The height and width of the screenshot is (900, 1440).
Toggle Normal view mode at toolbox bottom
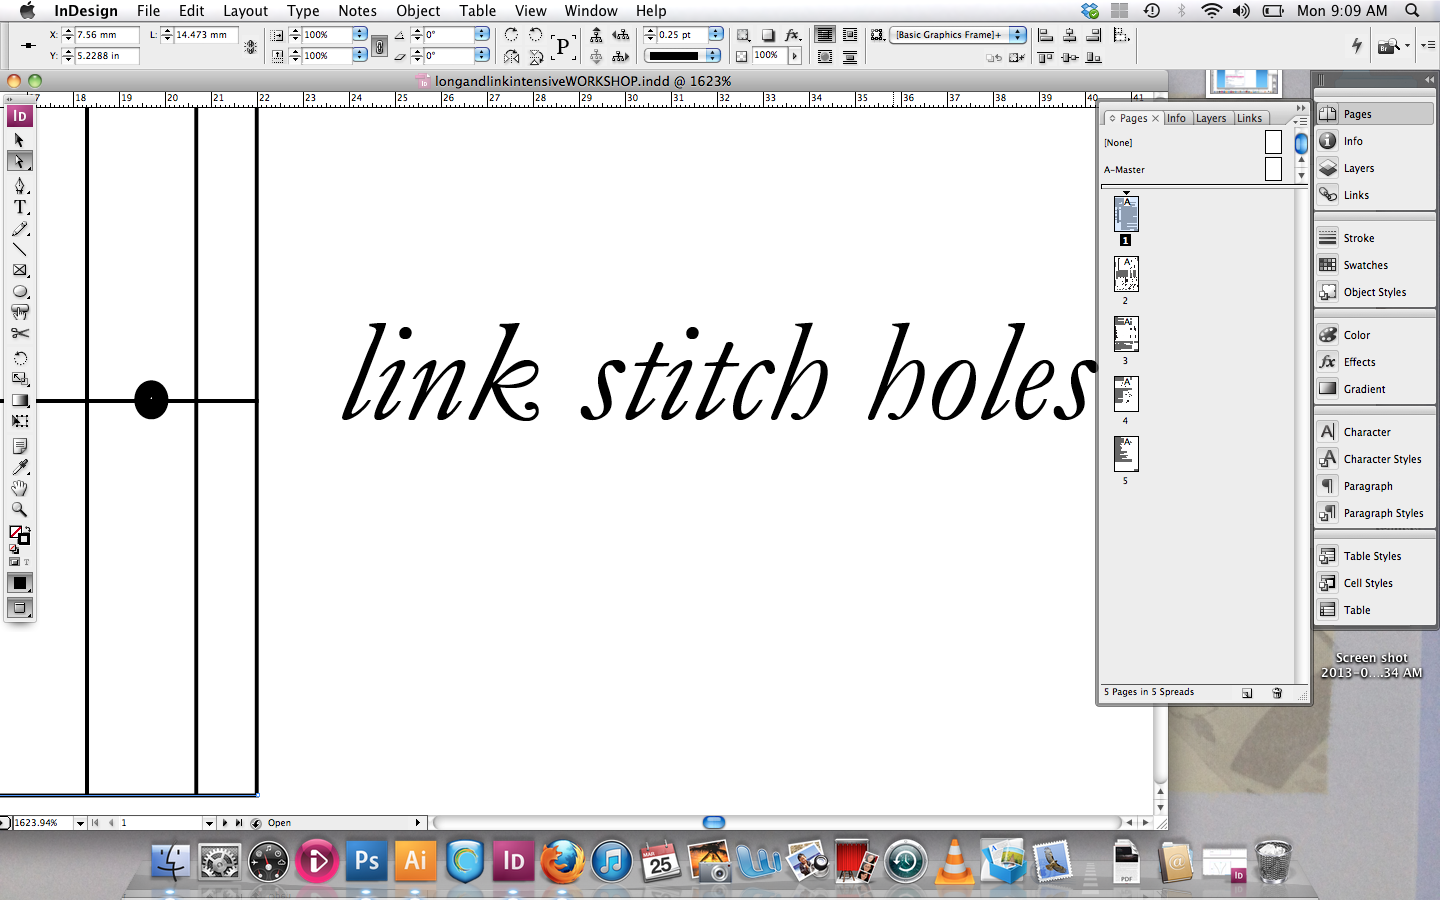(19, 607)
